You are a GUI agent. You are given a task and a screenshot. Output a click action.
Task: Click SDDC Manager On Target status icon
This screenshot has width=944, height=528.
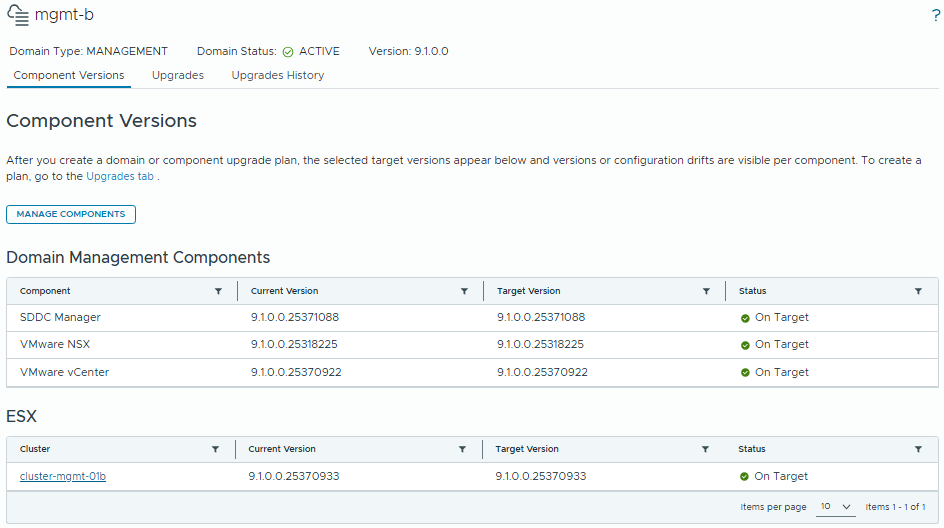[x=745, y=318]
